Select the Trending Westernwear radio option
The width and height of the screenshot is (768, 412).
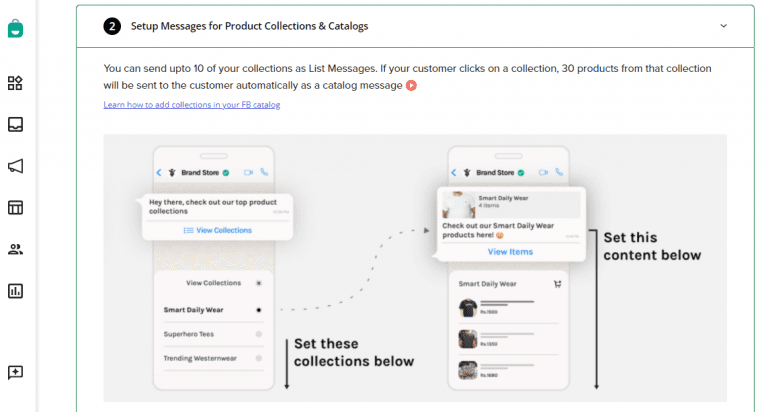(259, 358)
